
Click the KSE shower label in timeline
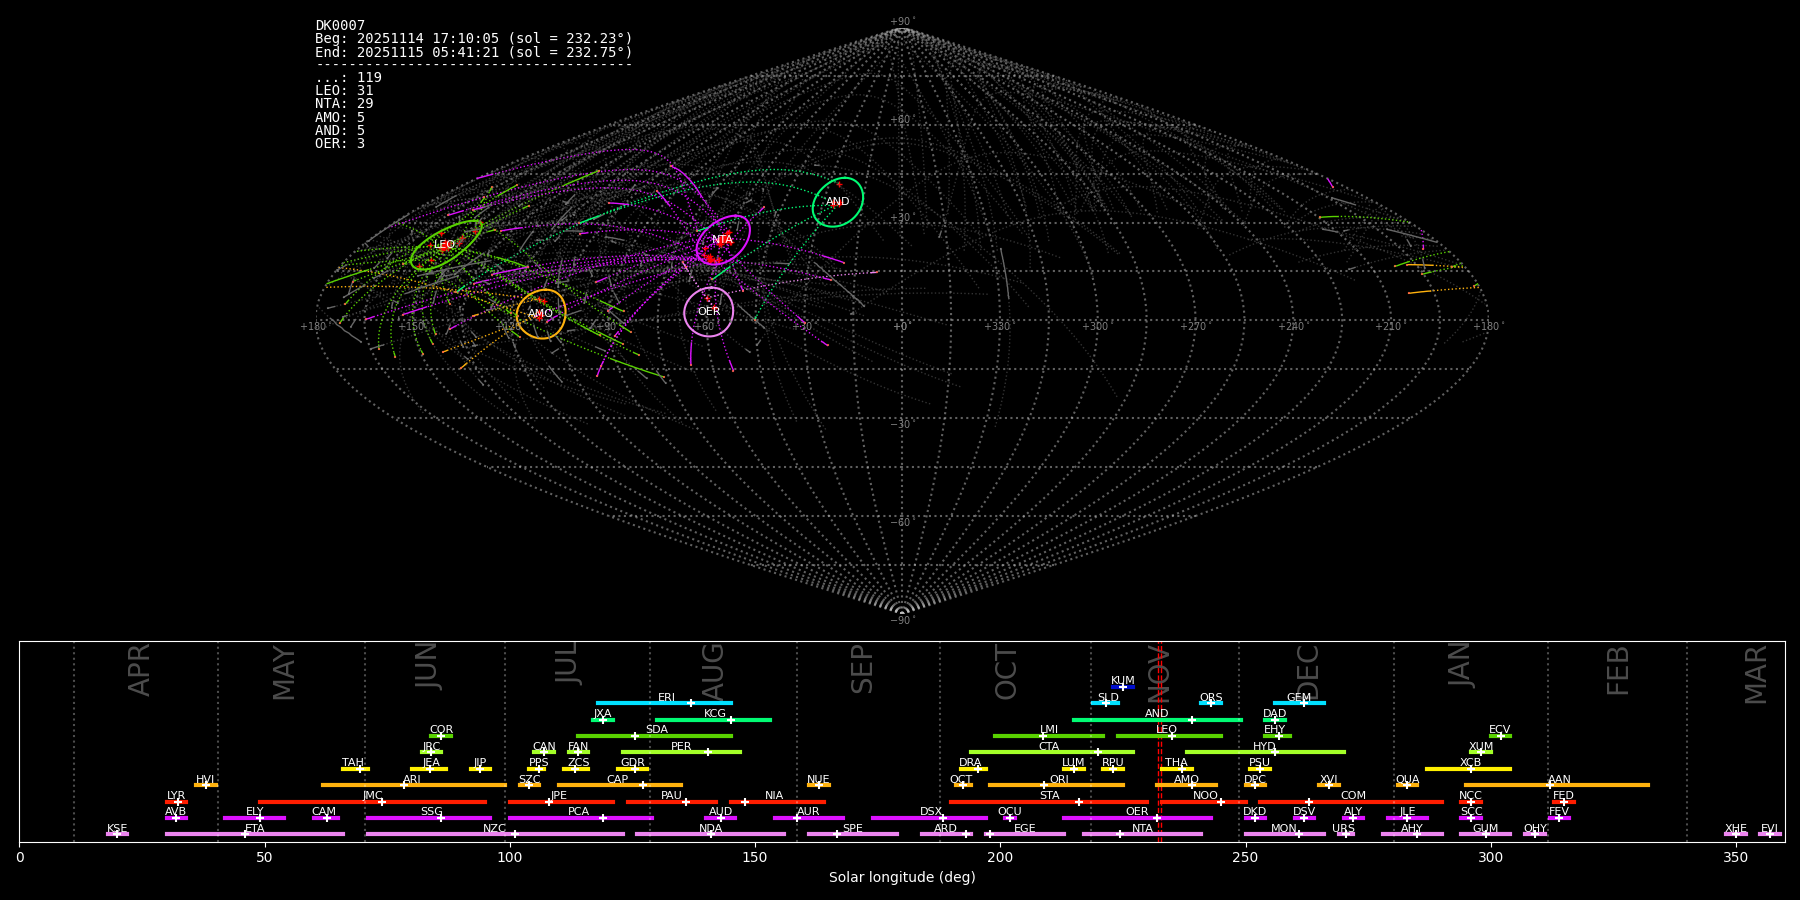117,829
